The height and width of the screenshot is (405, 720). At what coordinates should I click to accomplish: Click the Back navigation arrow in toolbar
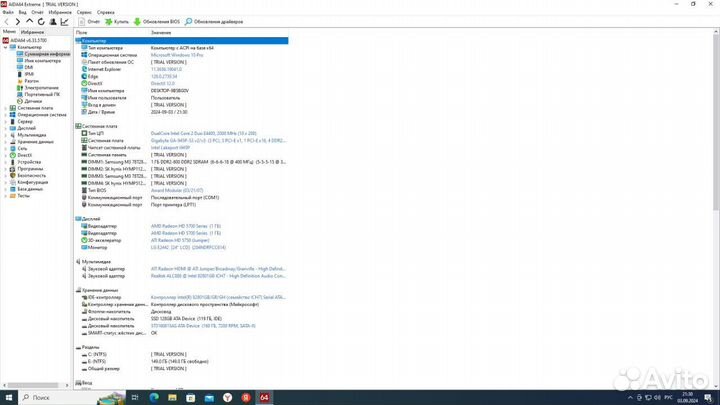6,20
